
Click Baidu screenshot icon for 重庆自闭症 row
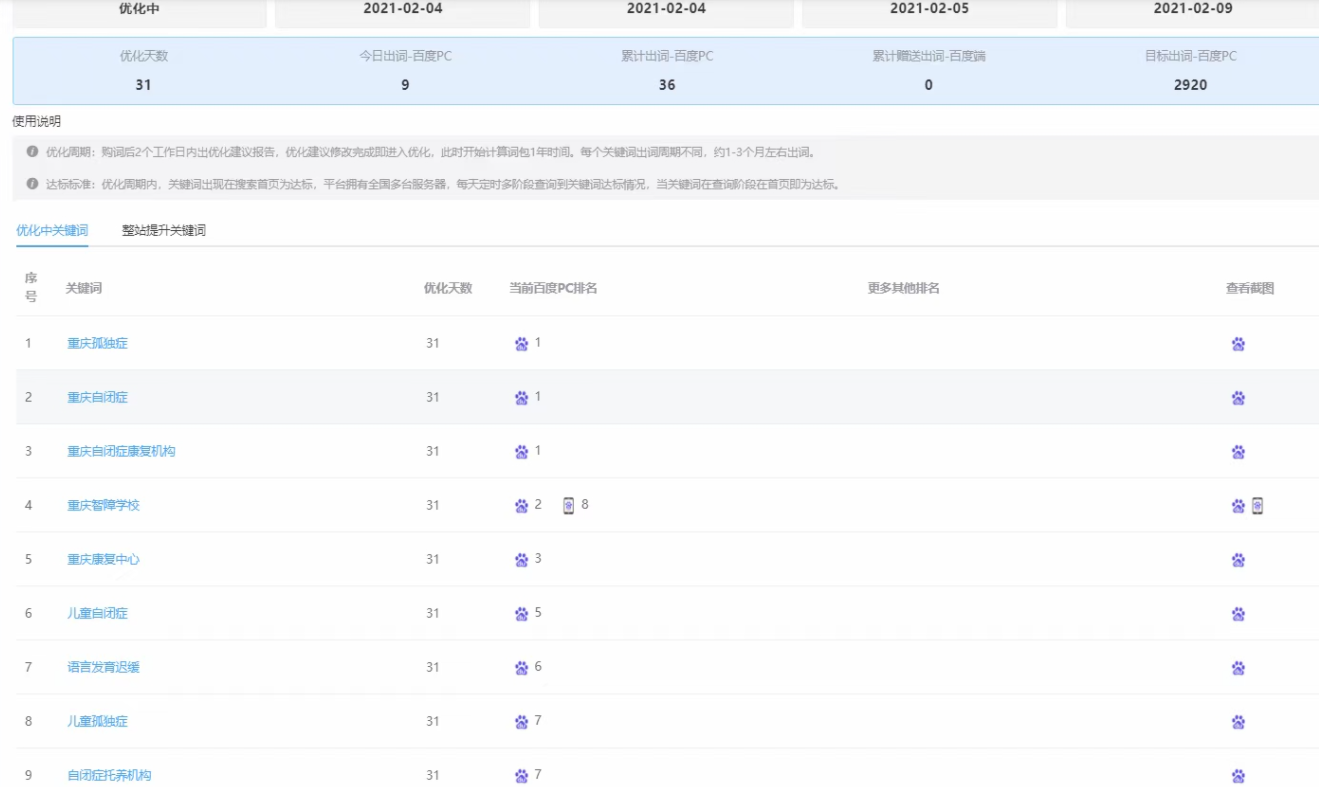pos(1238,398)
